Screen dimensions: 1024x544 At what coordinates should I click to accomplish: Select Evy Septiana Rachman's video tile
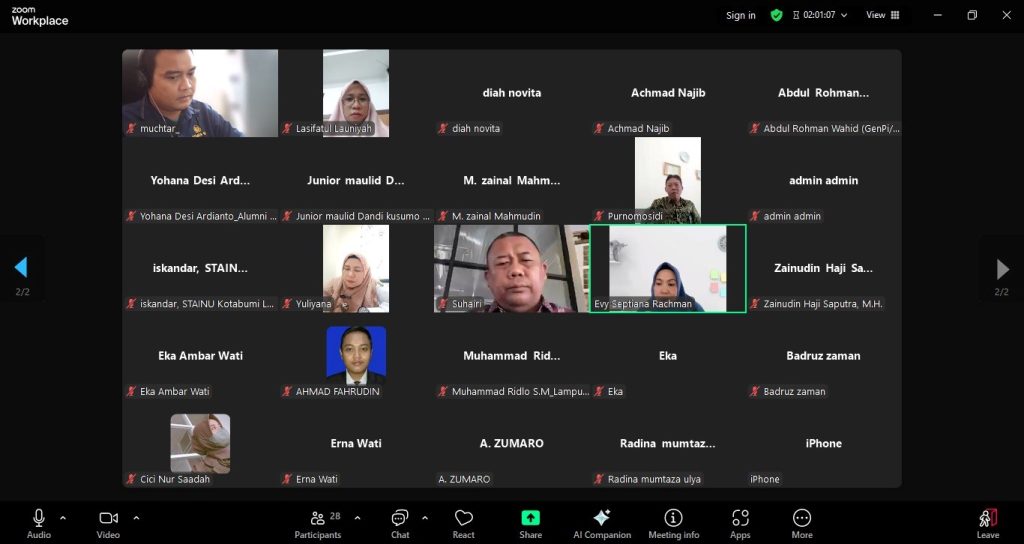tap(667, 268)
